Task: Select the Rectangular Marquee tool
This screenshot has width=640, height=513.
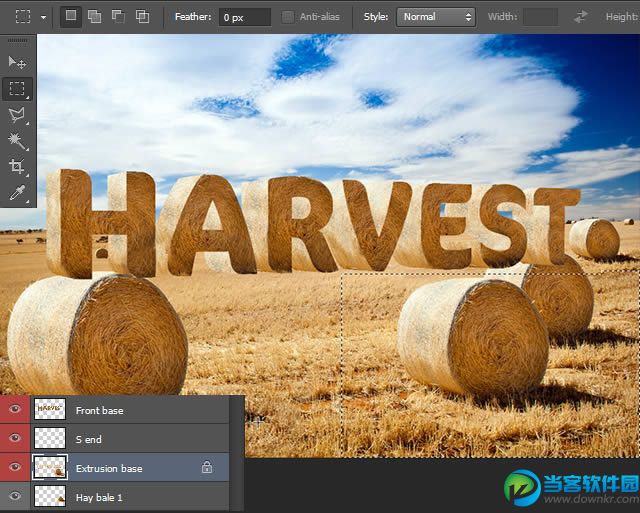Action: (17, 89)
